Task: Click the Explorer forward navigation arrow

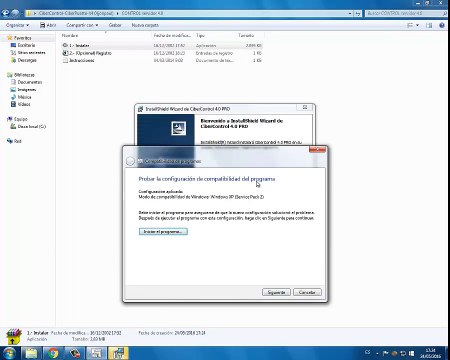Action: click(x=15, y=13)
